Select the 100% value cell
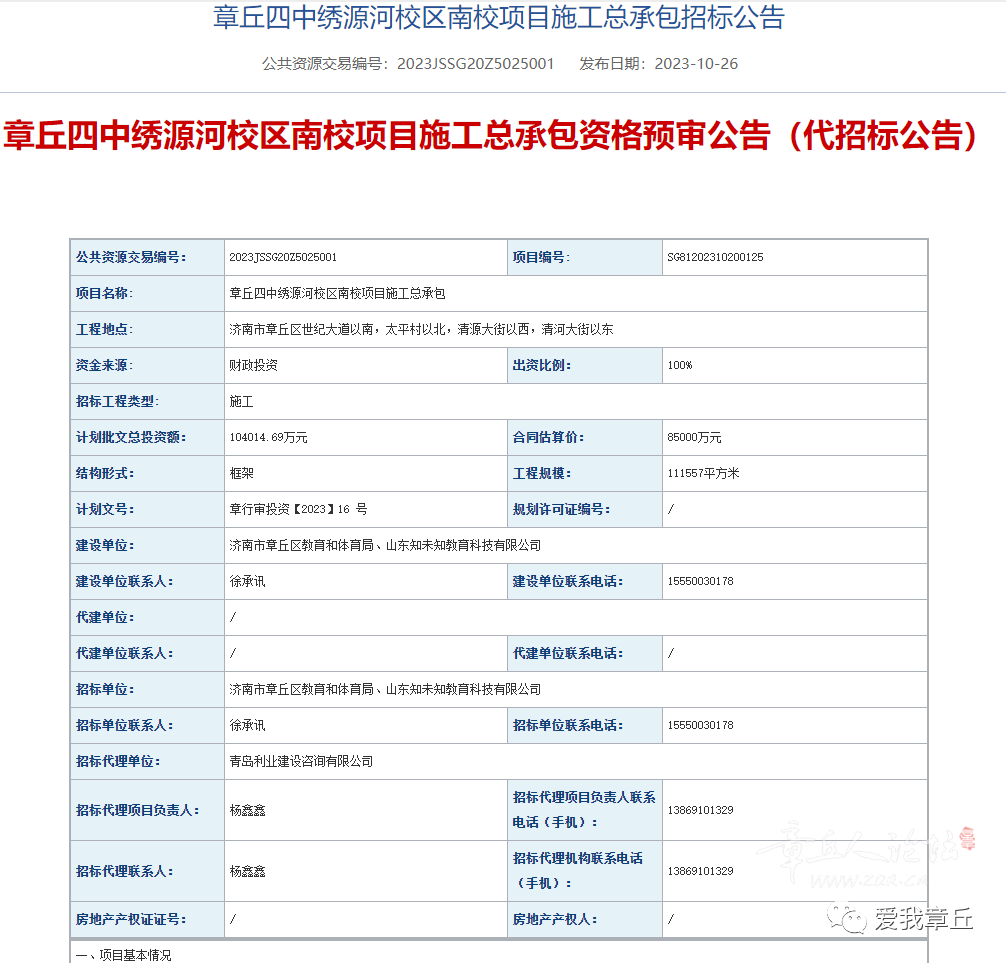 coord(795,365)
